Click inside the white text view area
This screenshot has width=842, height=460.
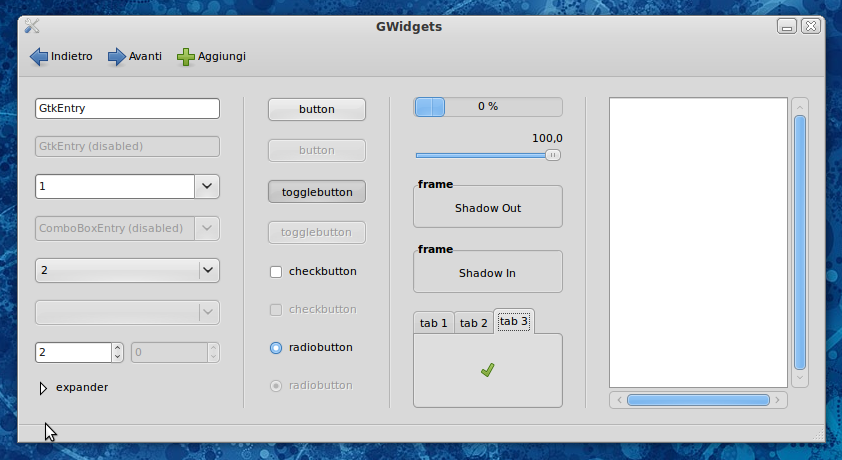point(698,243)
